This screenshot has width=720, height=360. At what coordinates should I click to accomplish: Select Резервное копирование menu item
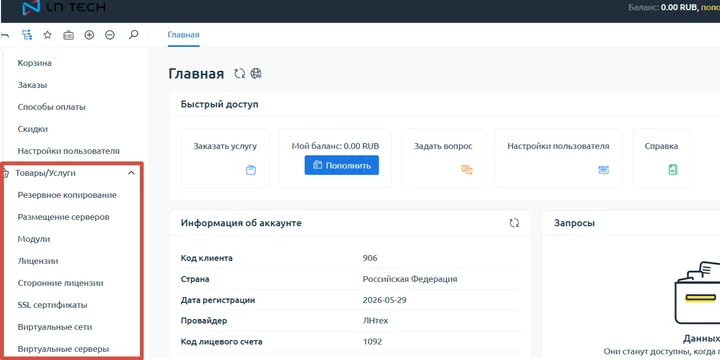[x=67, y=195]
